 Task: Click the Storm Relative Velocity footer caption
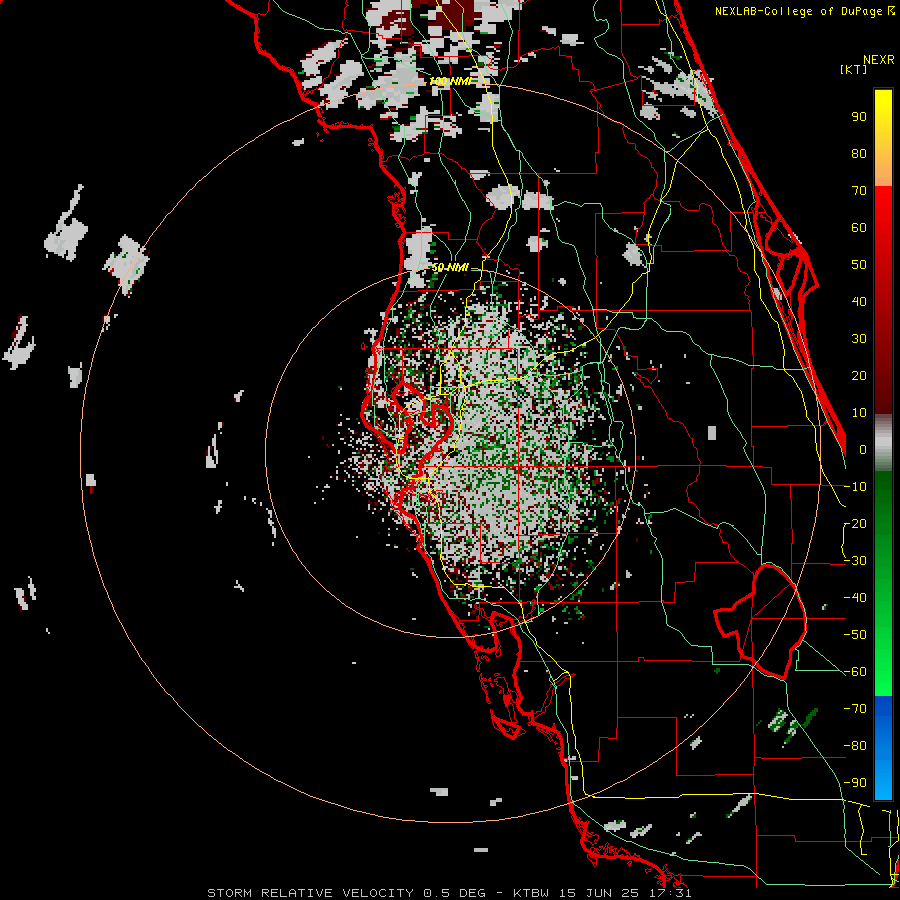(x=449, y=893)
